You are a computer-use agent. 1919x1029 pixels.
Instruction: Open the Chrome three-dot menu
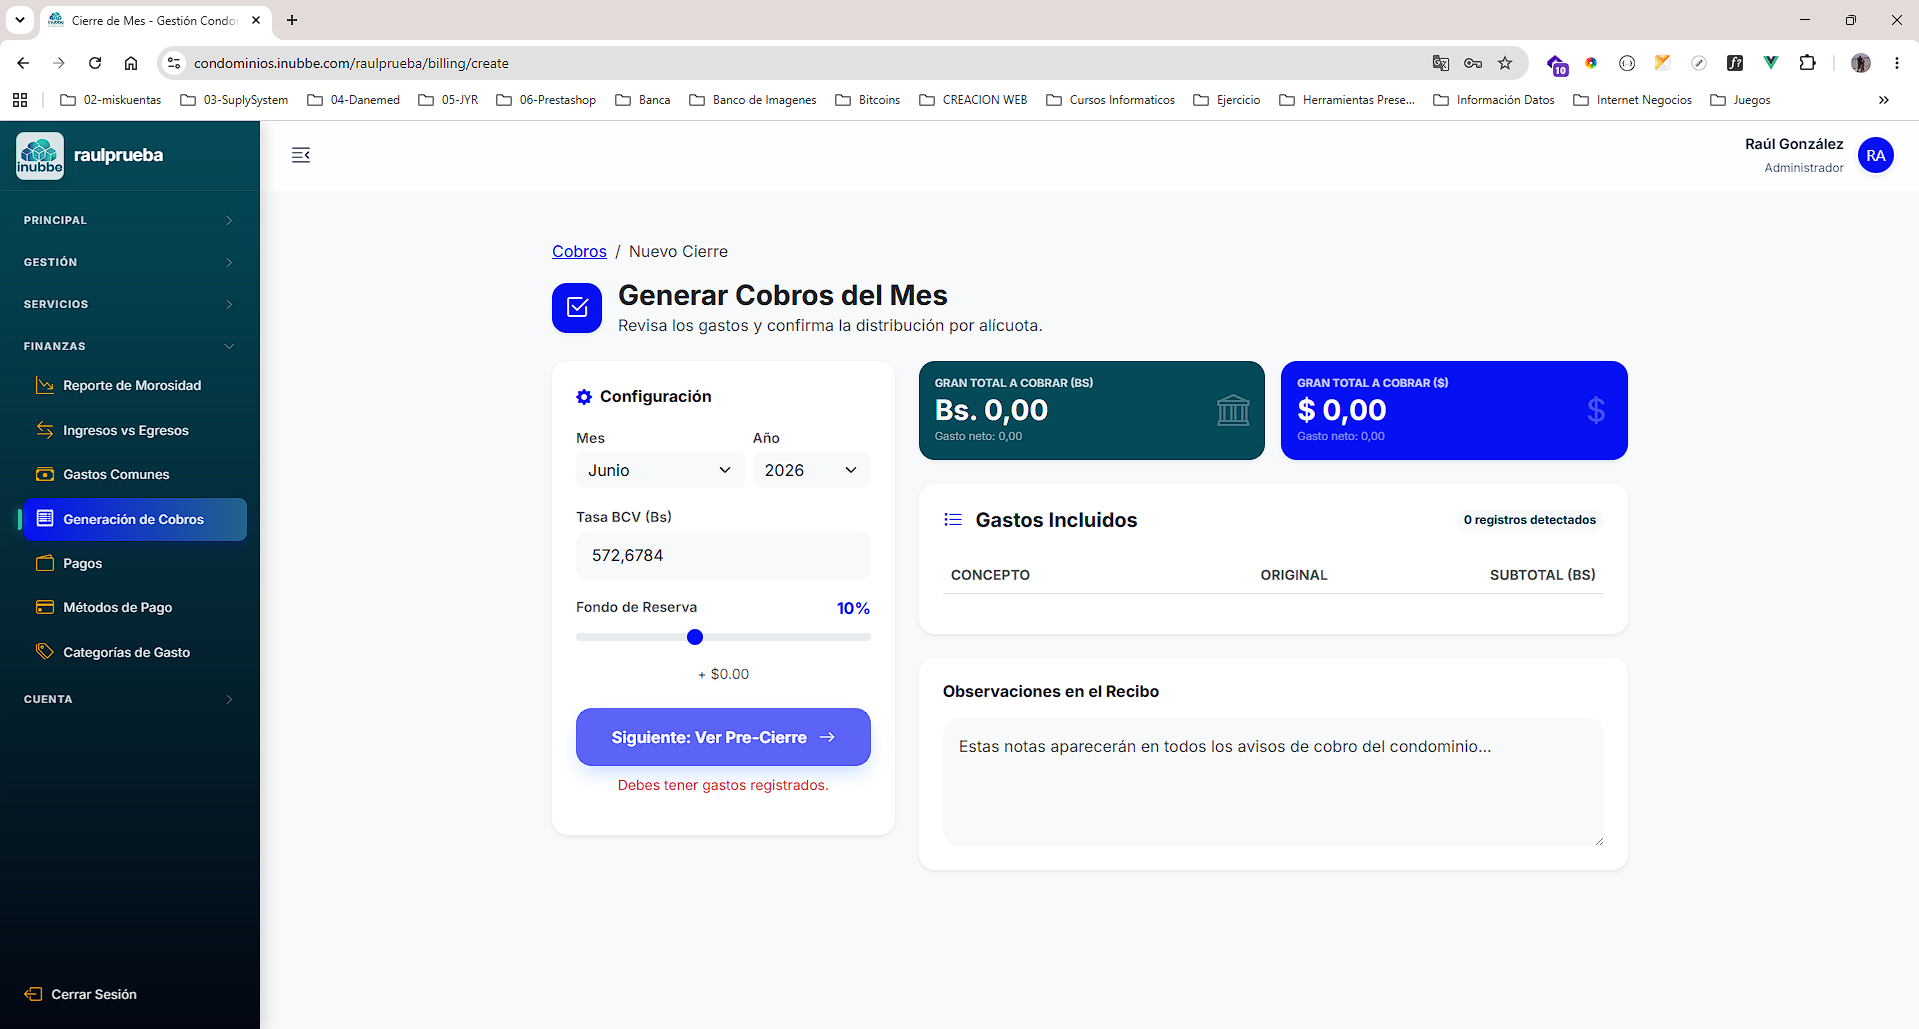pos(1897,63)
